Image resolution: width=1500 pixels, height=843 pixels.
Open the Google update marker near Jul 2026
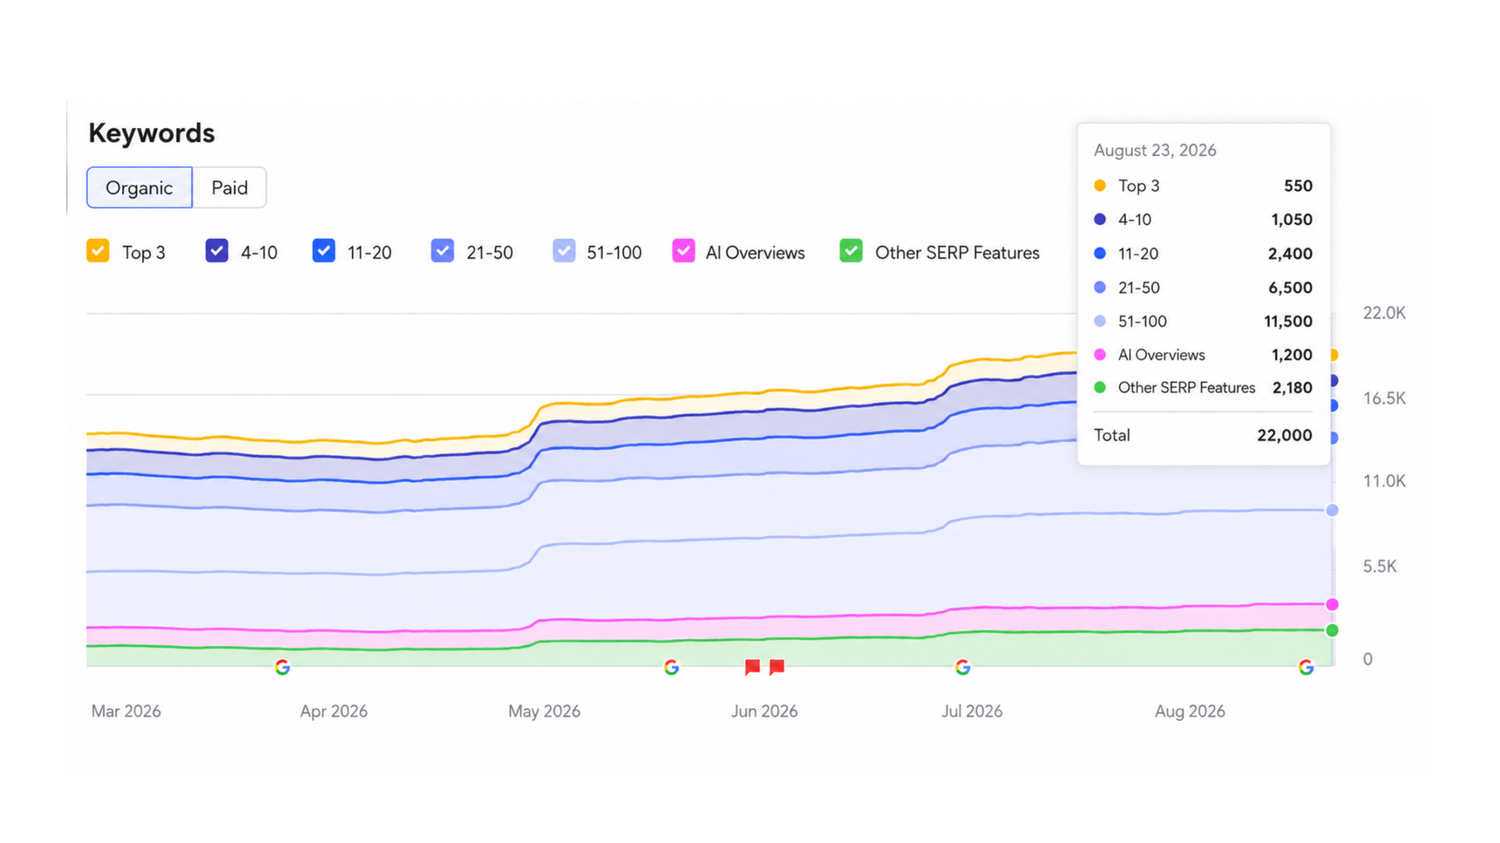click(x=962, y=667)
